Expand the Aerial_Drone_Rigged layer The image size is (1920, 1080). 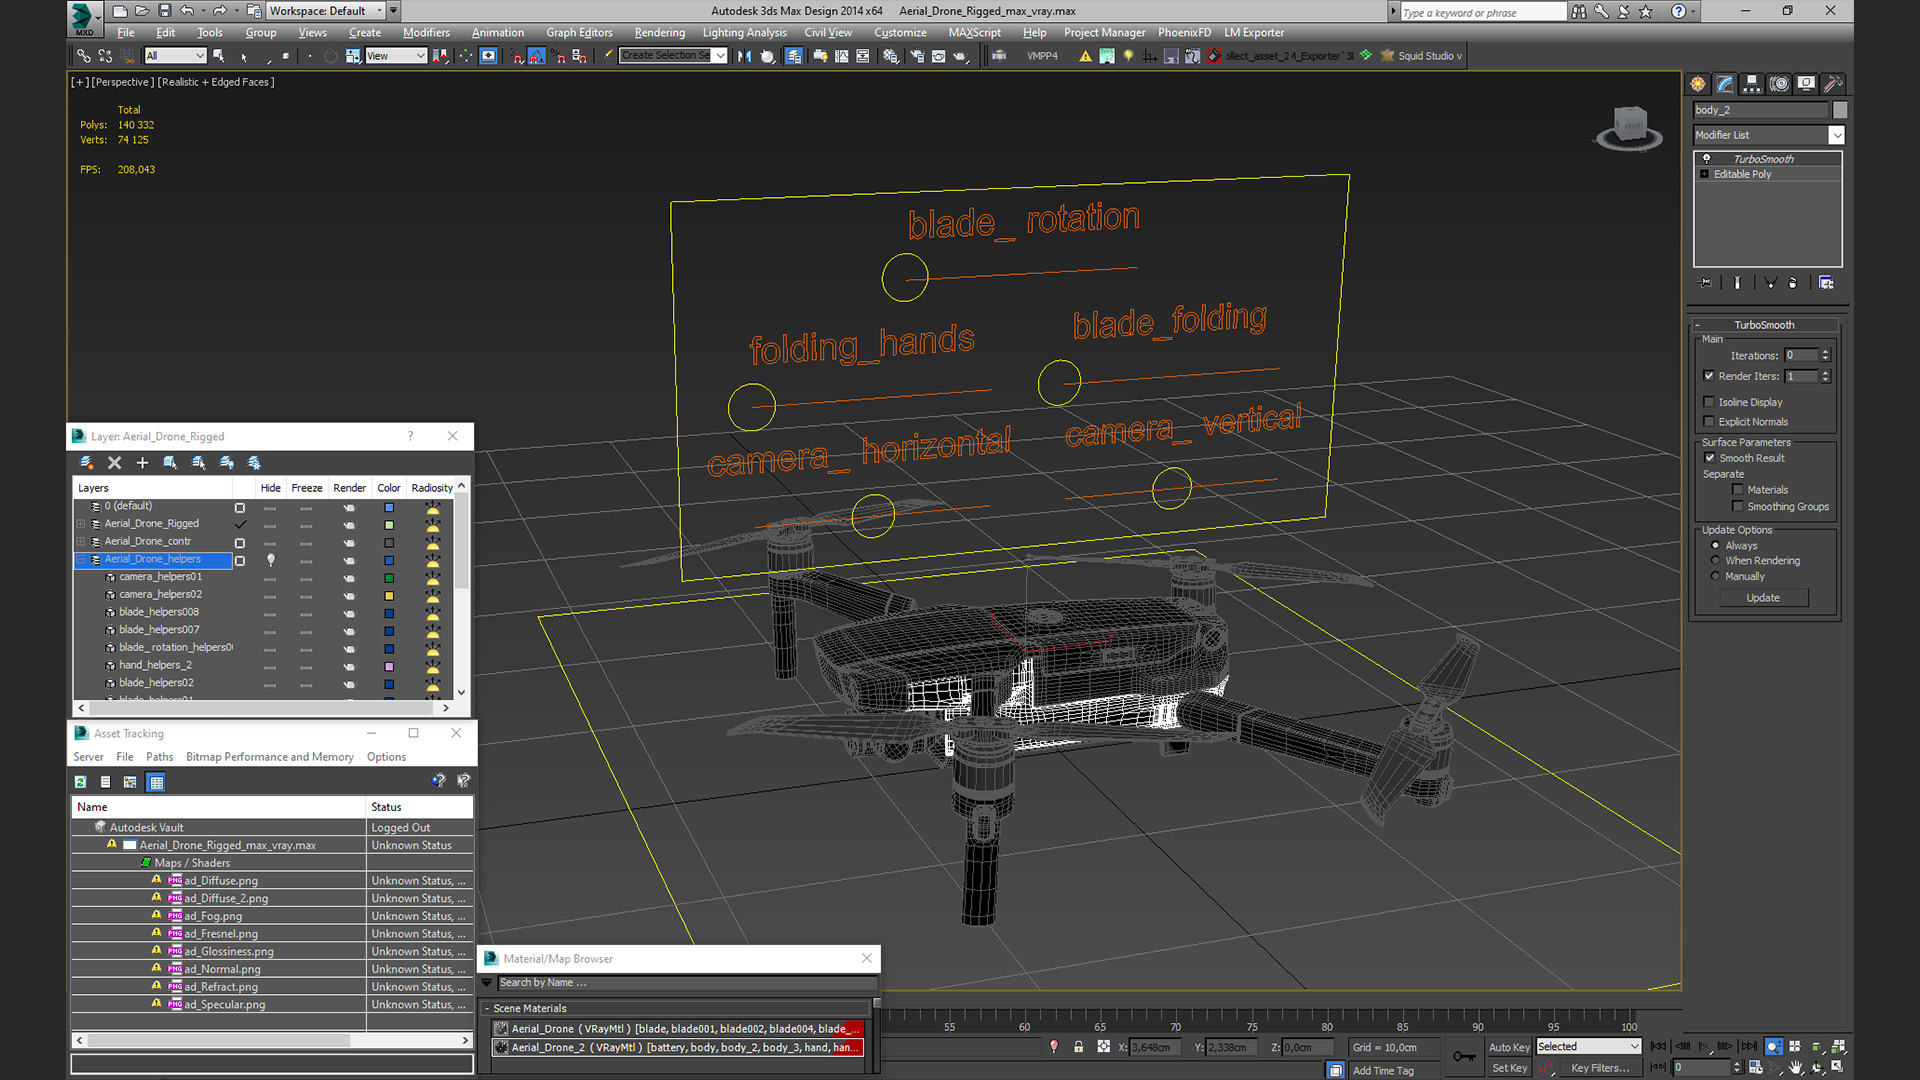pos(81,524)
